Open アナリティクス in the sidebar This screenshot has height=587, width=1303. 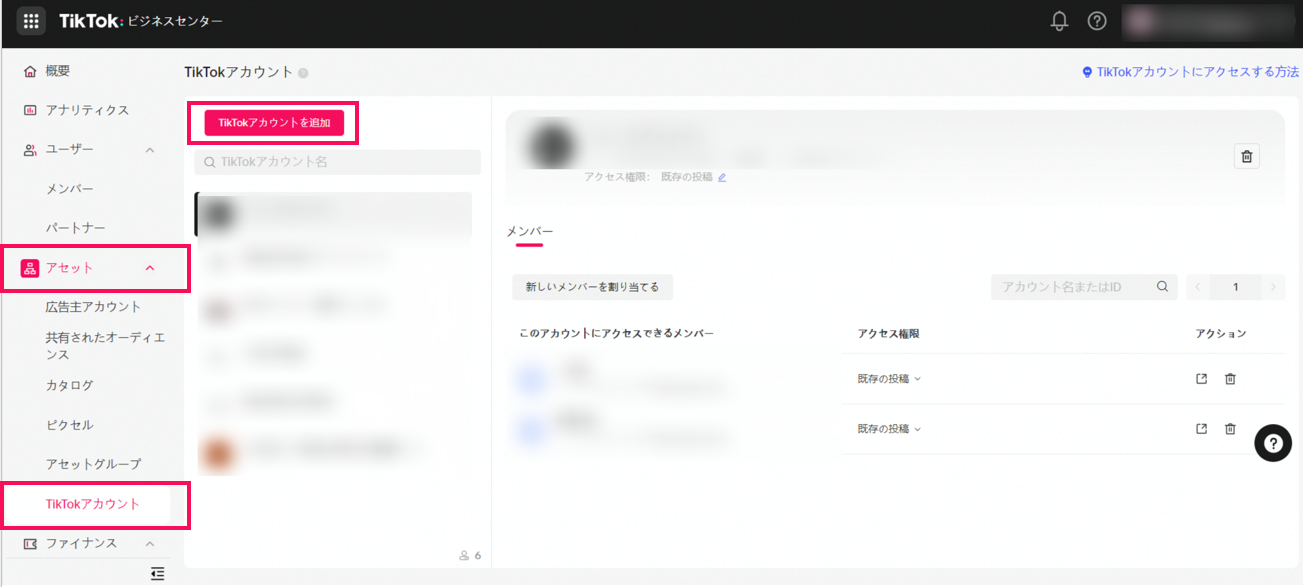pyautogui.click(x=87, y=110)
